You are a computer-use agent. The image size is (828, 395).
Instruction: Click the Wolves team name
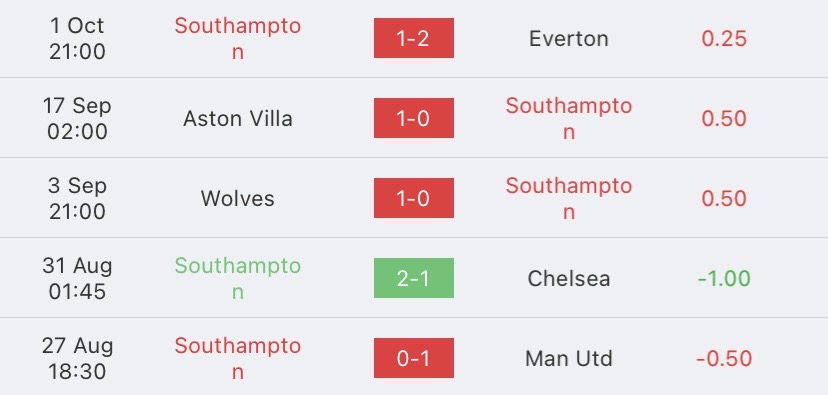(238, 199)
